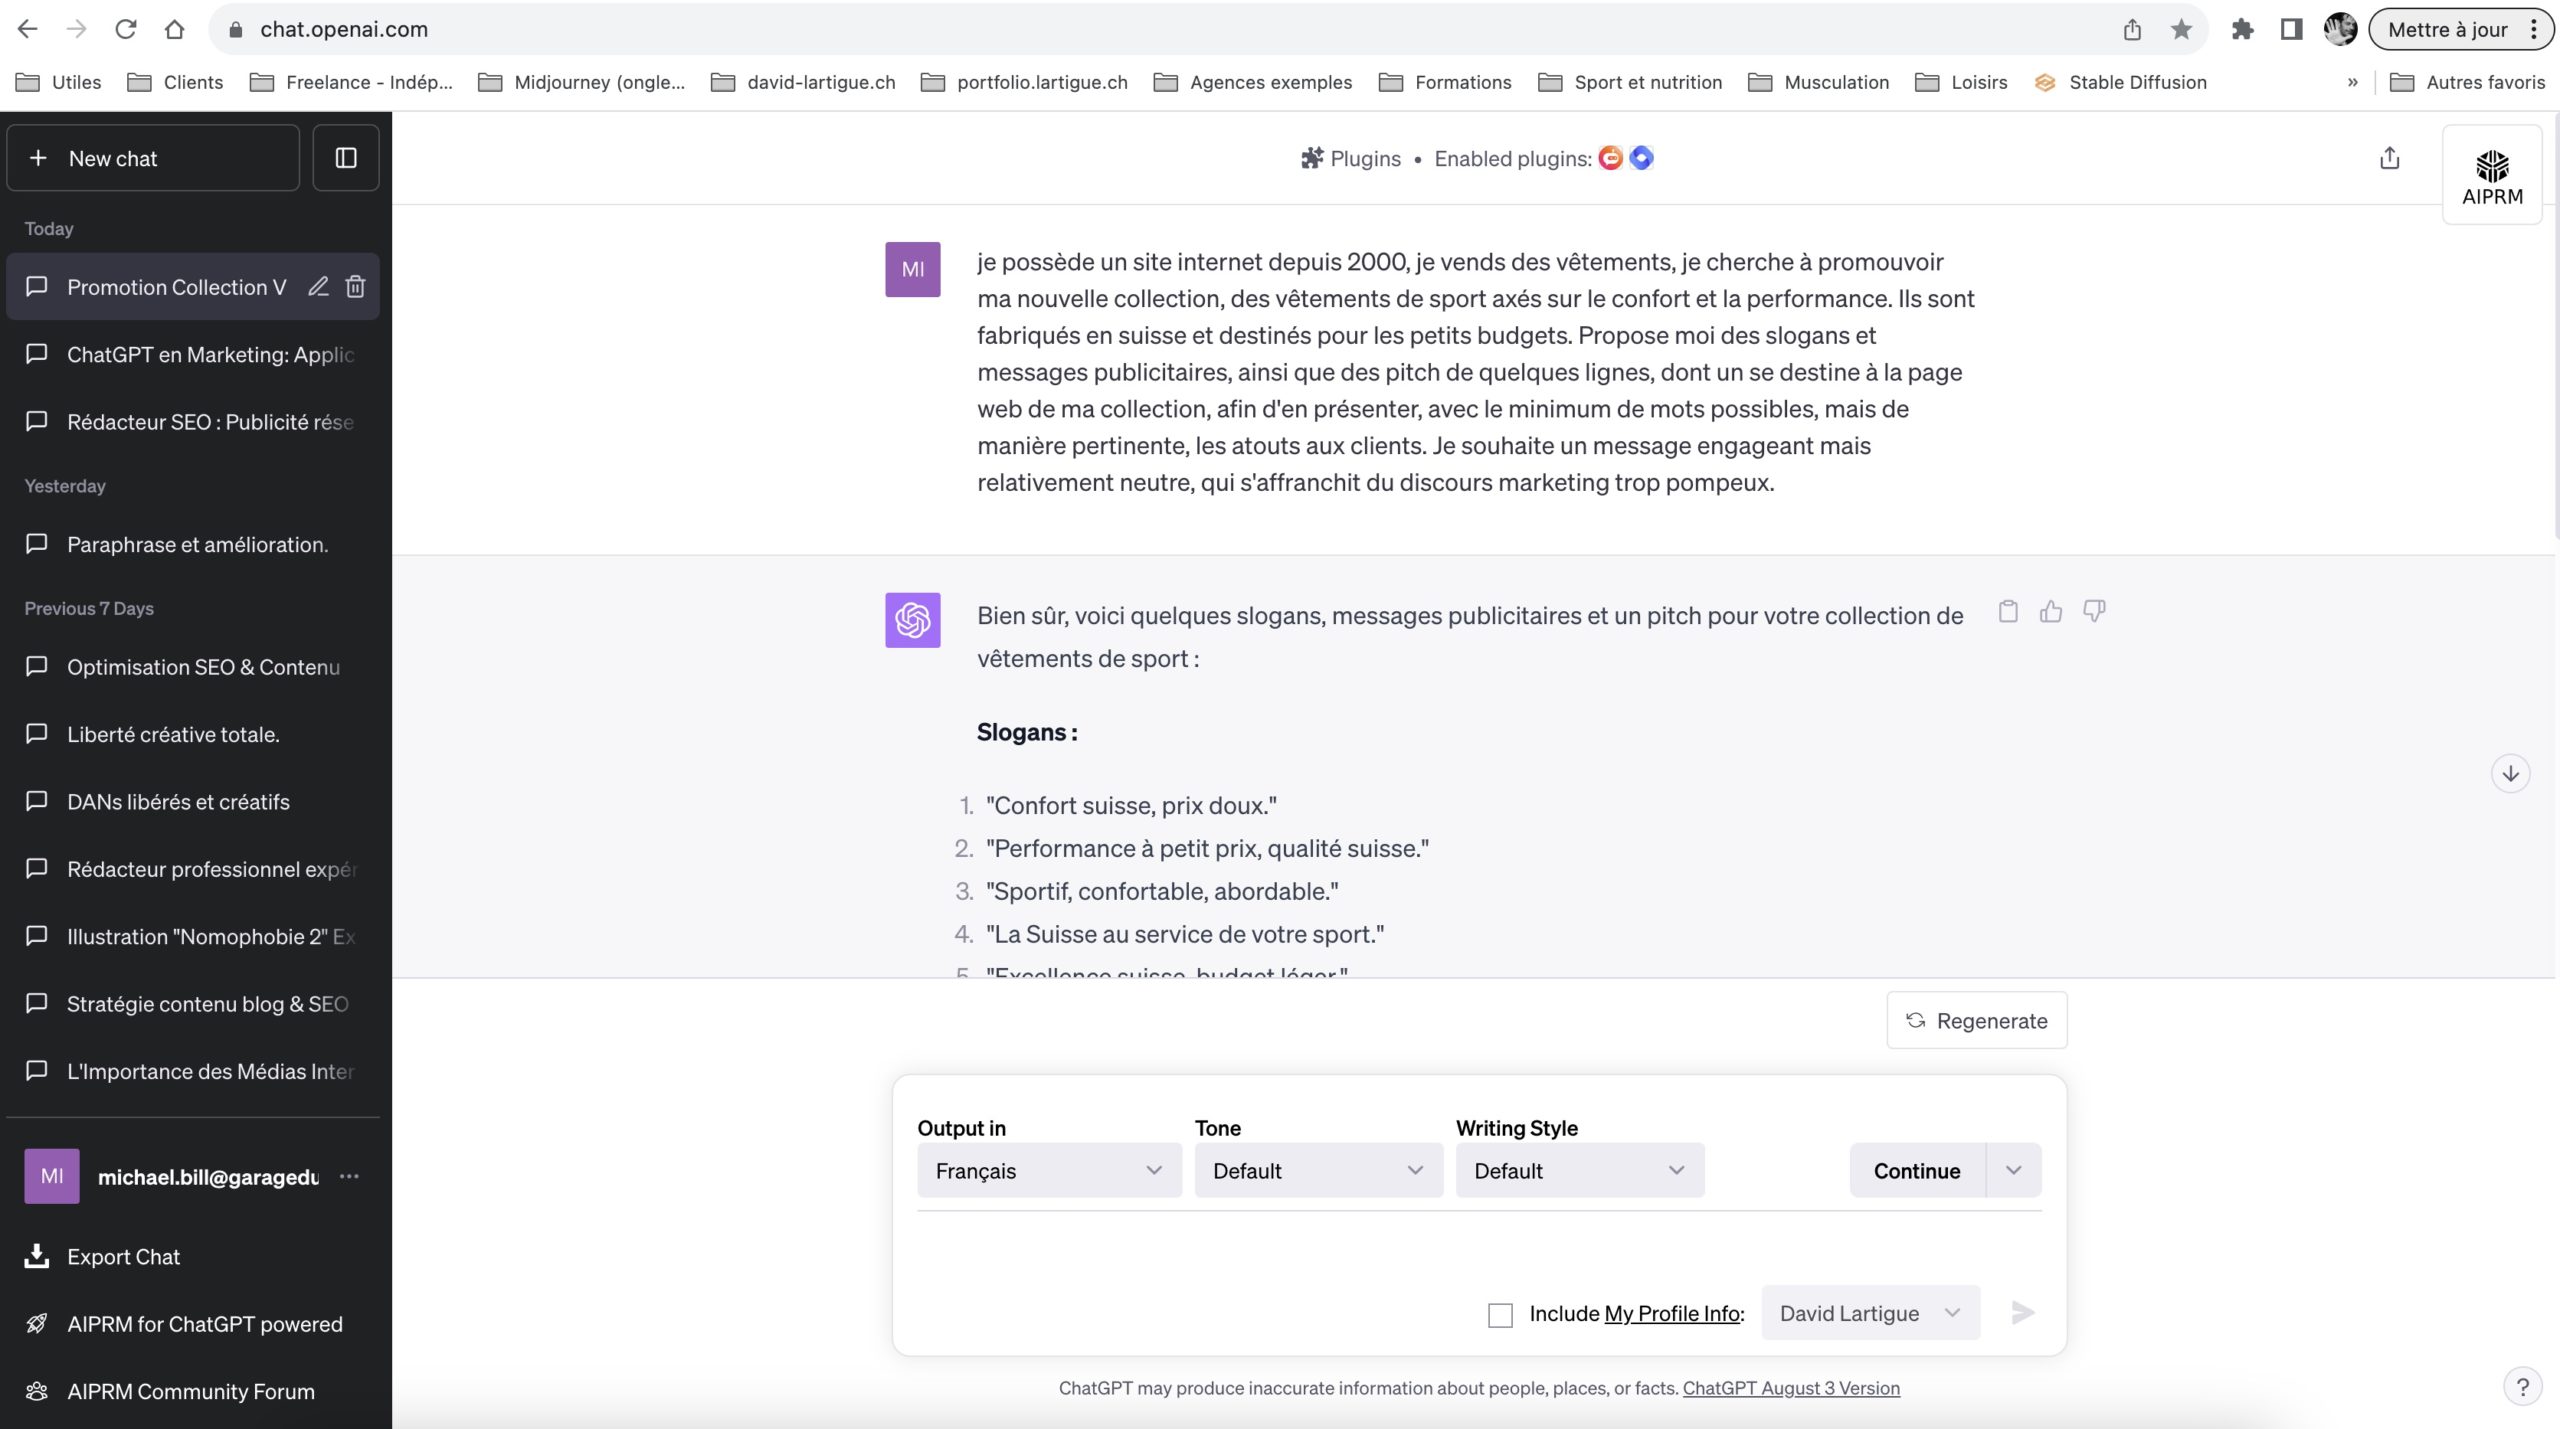
Task: Click the thumbs down icon on response
Action: coord(2094,611)
